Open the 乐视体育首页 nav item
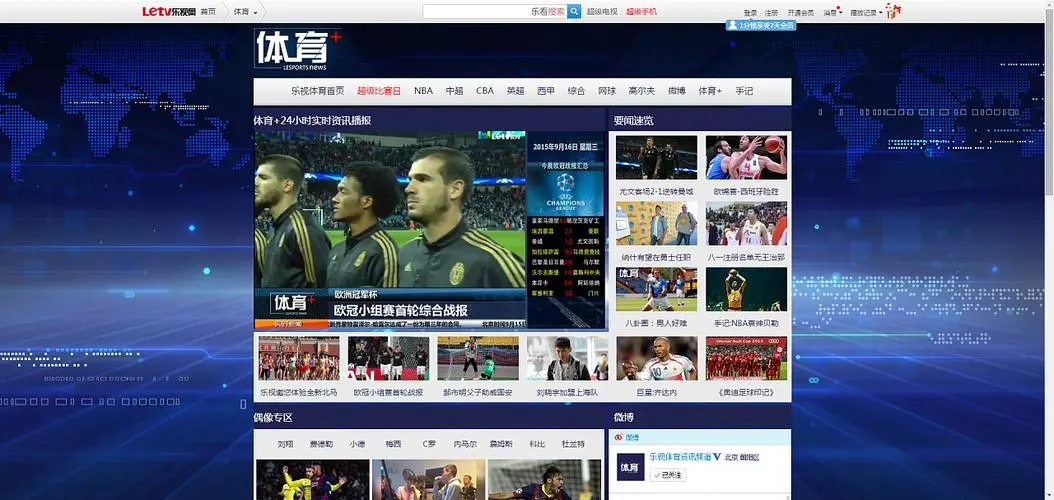Screen dimensions: 1054x500 (x=317, y=91)
